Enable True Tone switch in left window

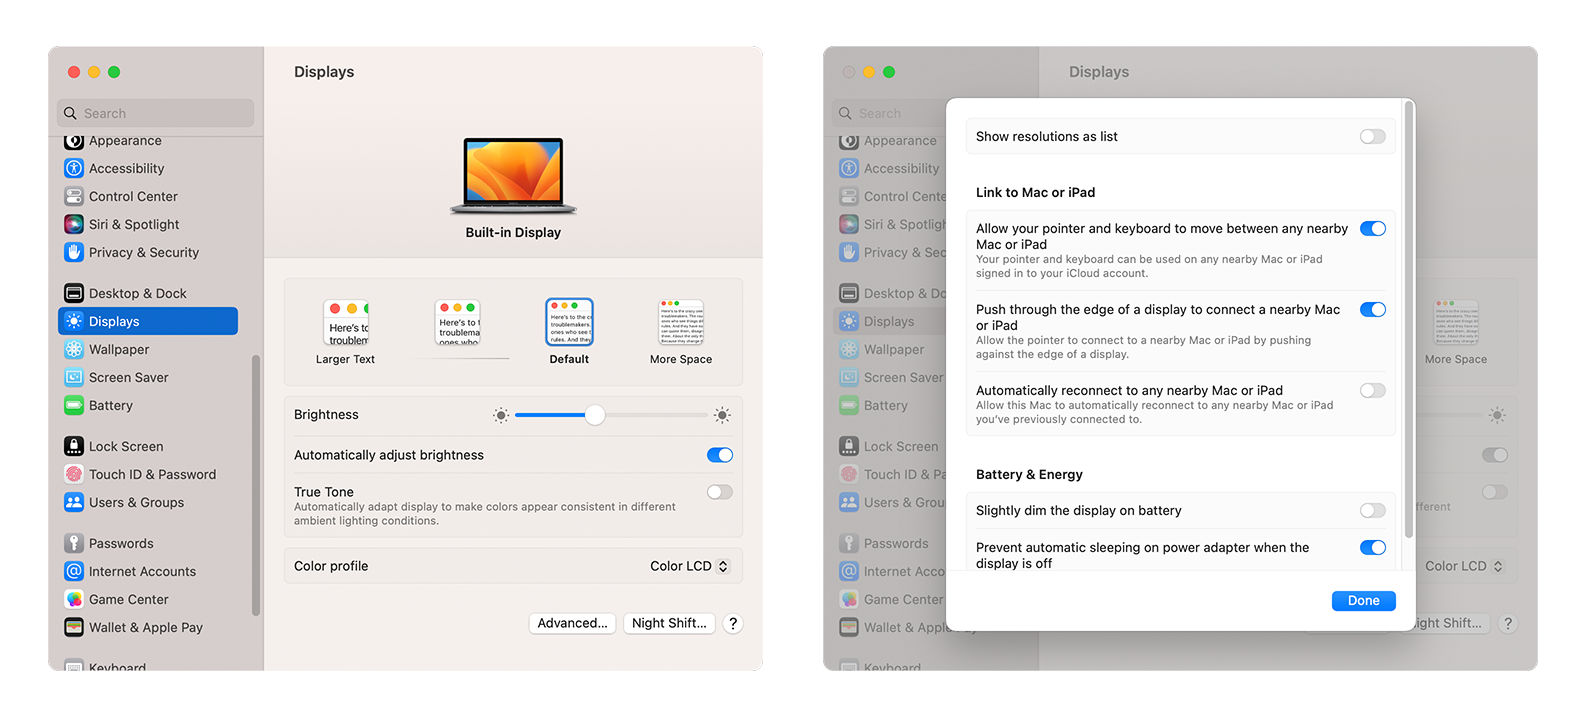[x=720, y=492]
